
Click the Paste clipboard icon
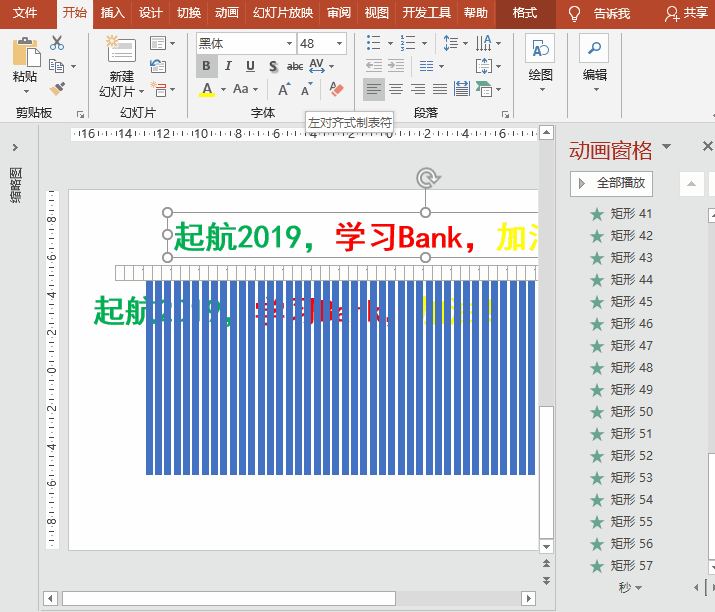click(26, 52)
